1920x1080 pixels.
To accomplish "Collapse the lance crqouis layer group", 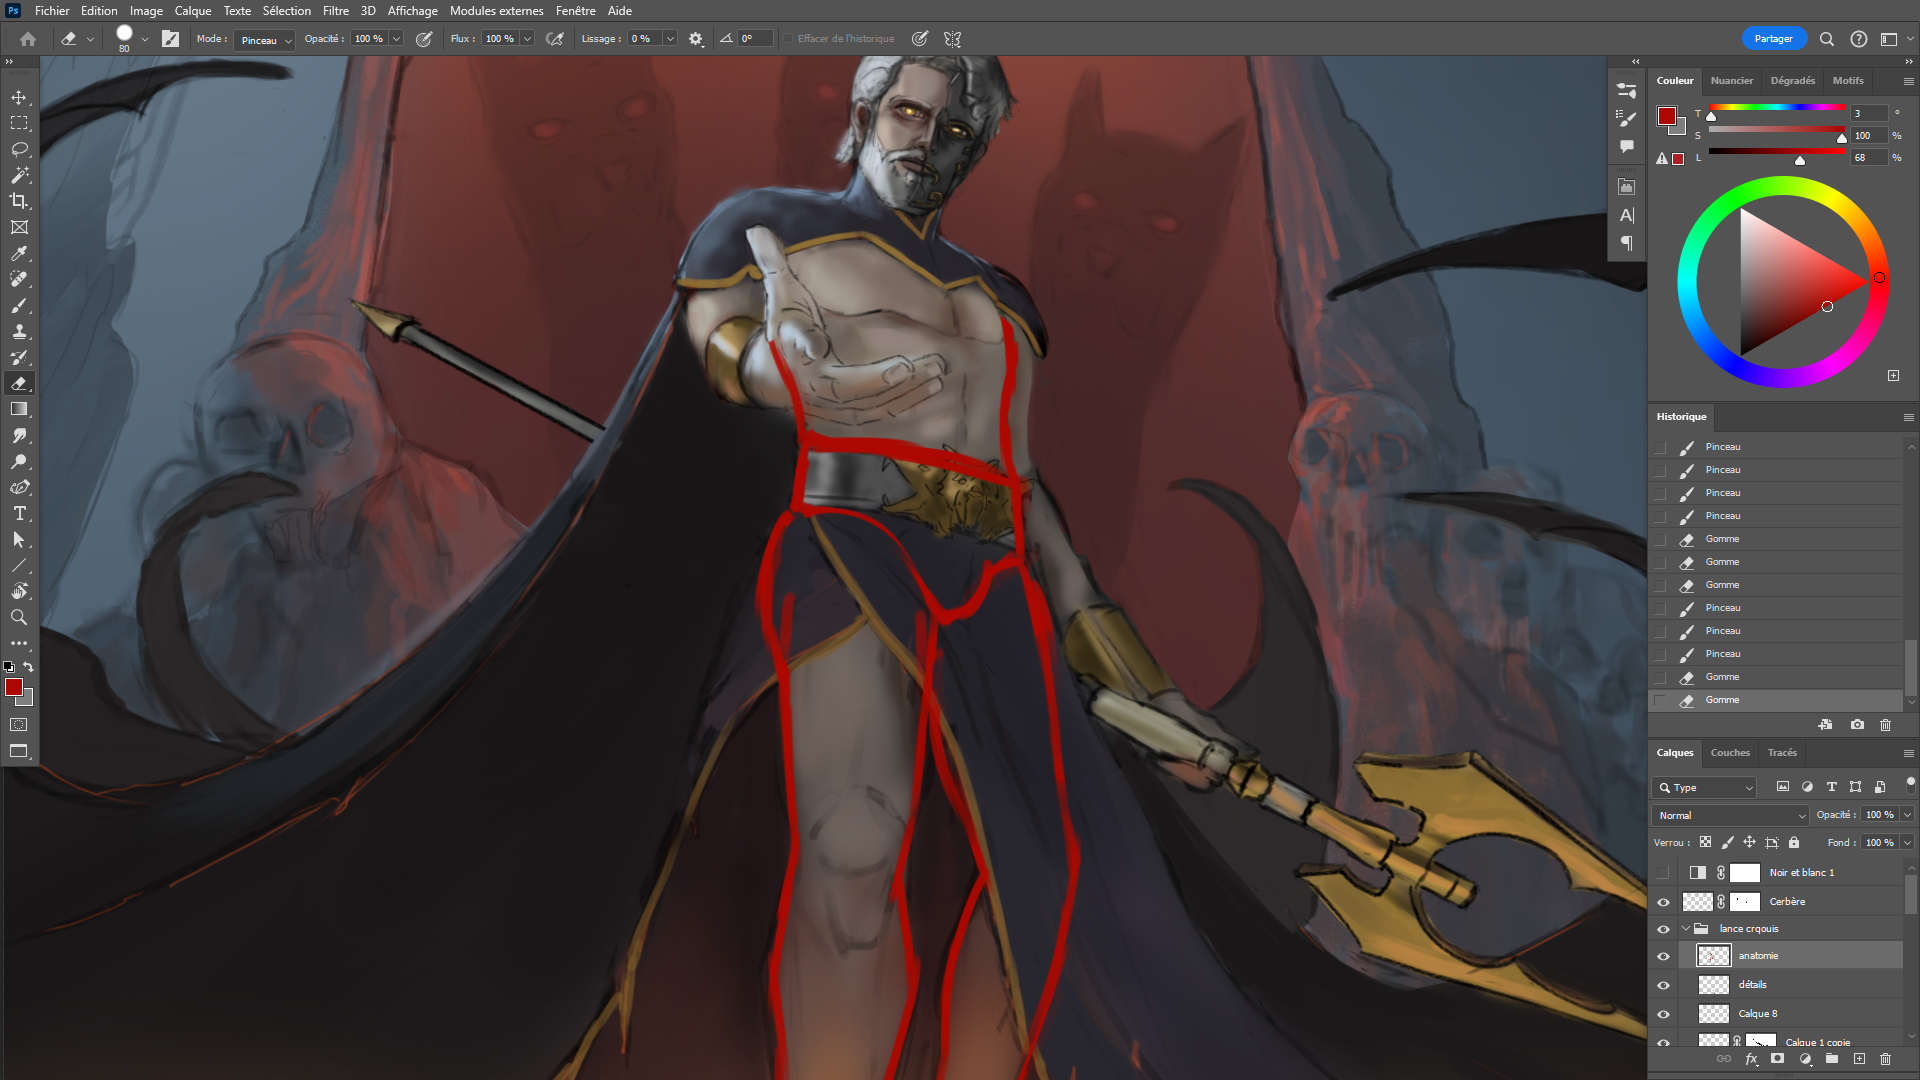I will point(1686,929).
